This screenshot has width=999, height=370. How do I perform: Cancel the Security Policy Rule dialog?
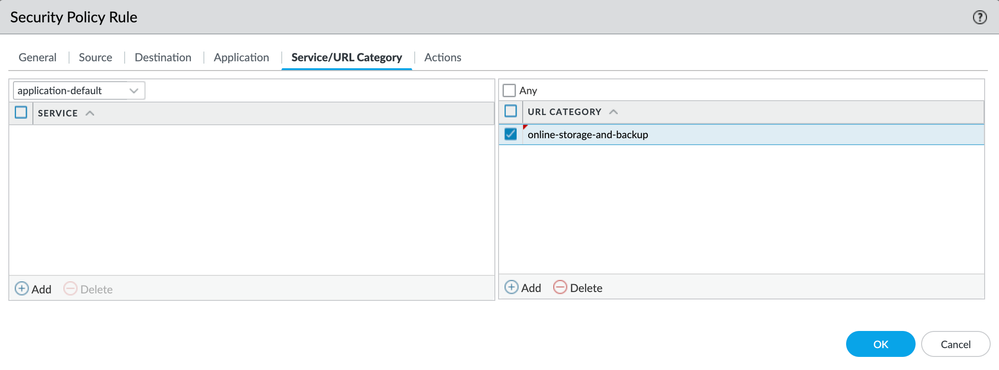[x=956, y=344]
